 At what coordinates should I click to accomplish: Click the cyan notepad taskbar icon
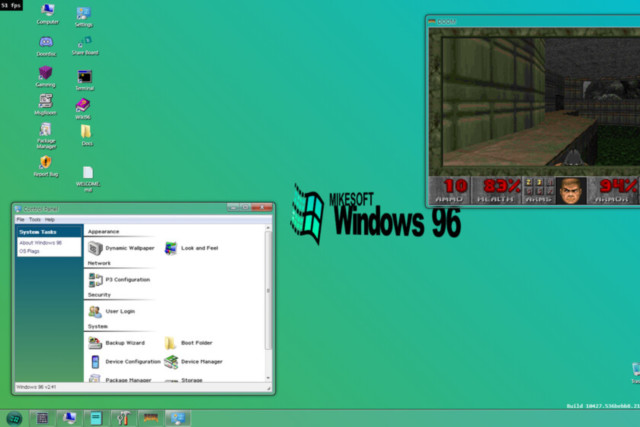(96, 418)
